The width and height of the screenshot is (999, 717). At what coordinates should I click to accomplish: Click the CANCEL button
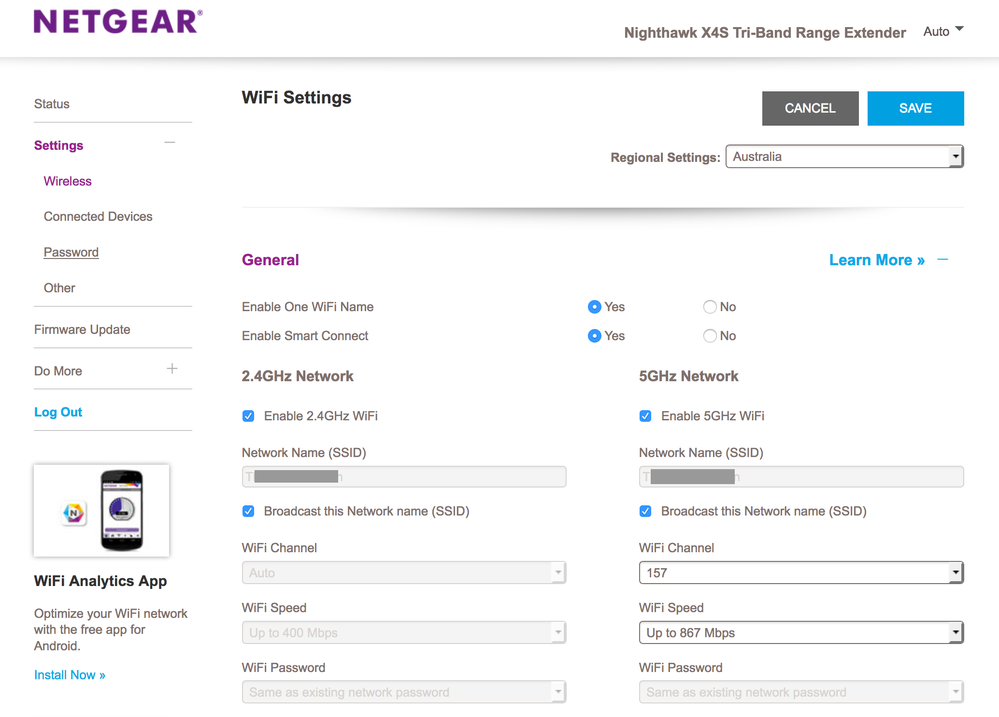coord(810,108)
